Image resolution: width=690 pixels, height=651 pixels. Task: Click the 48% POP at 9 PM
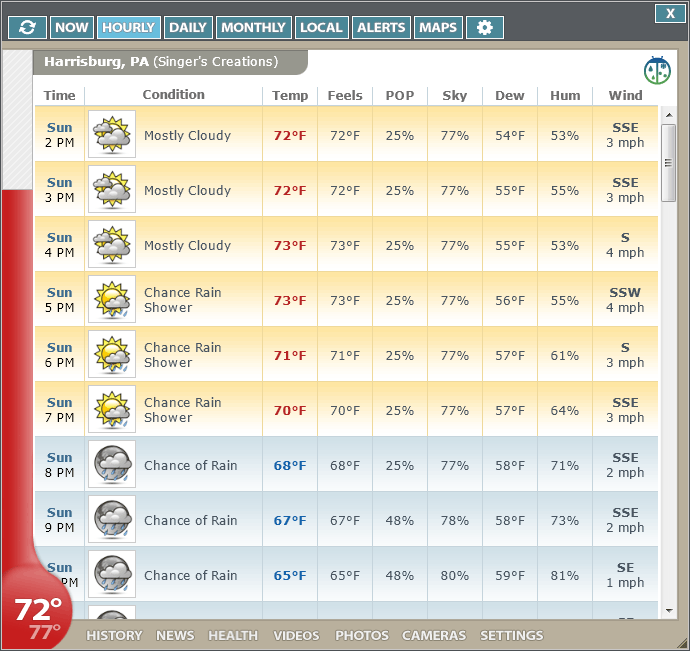(400, 520)
